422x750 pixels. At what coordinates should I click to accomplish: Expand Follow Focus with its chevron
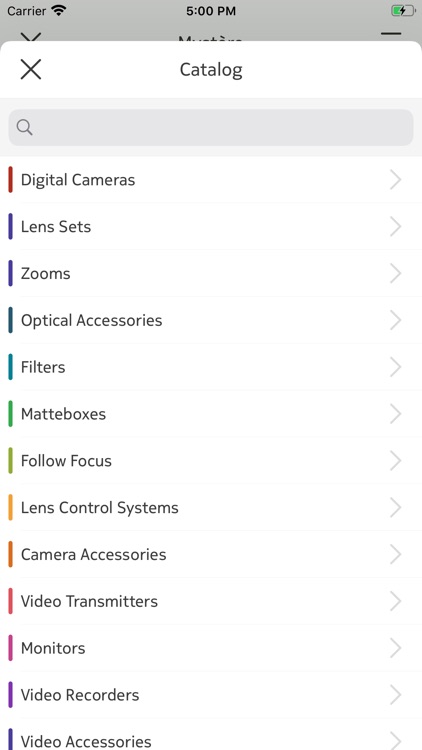click(395, 461)
